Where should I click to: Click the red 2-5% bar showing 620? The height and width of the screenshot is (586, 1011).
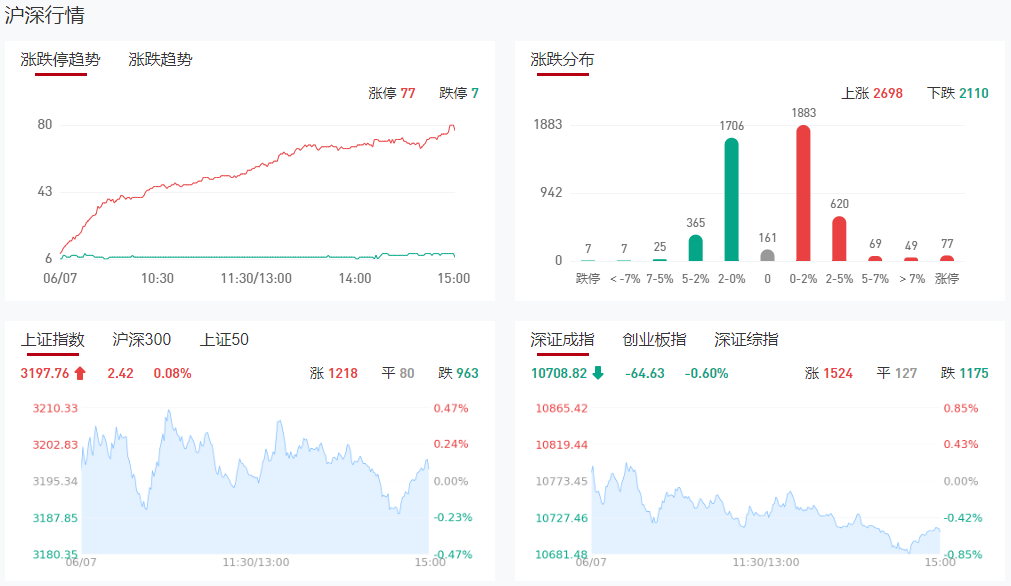pos(839,238)
